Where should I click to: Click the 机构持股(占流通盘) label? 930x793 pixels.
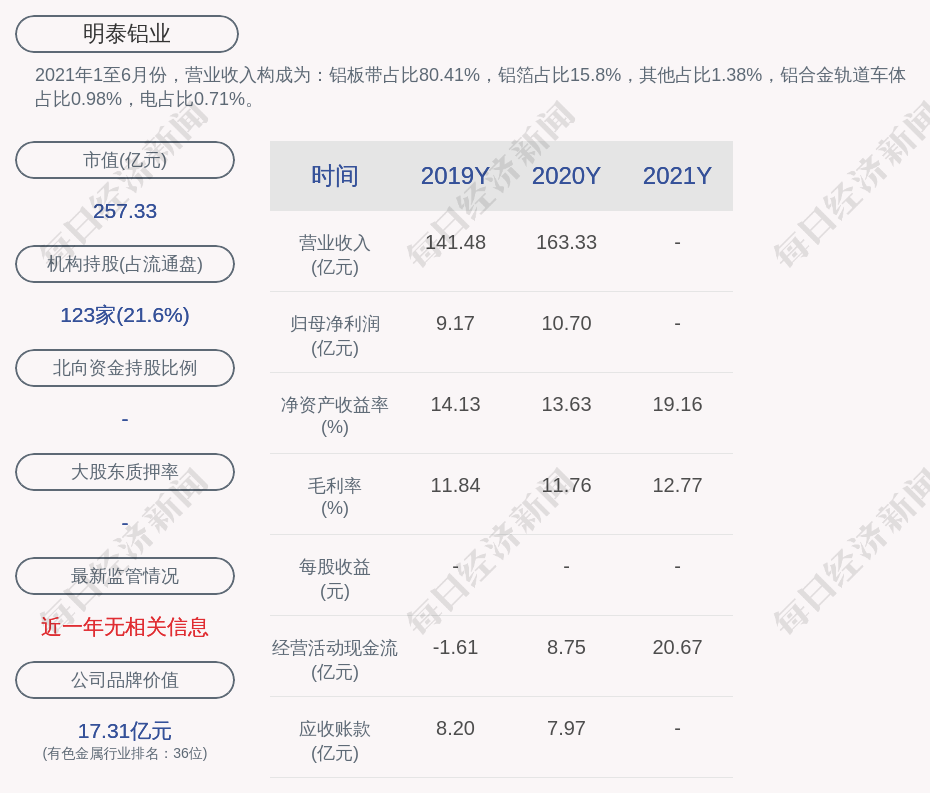click(125, 264)
